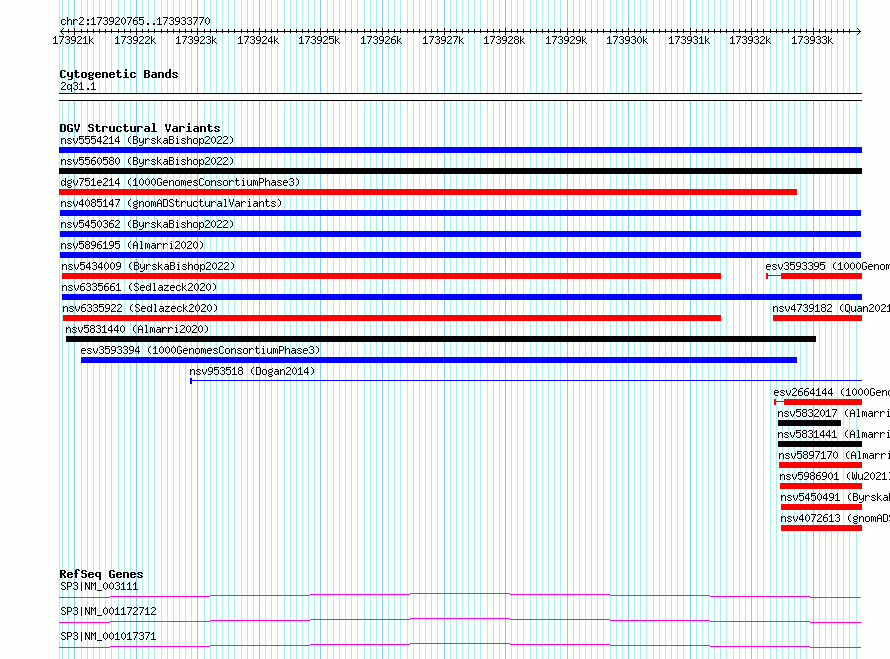Open the nsv5897170 variant label

click(x=834, y=455)
